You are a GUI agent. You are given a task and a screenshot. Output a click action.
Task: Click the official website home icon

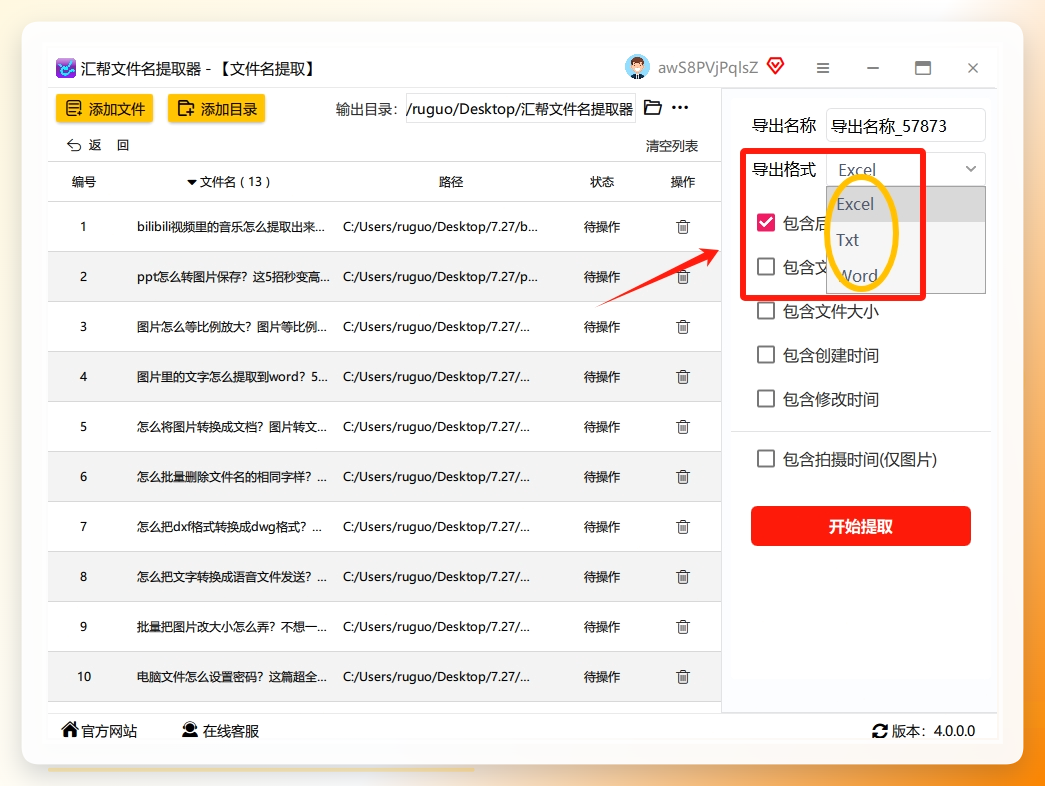click(x=69, y=729)
